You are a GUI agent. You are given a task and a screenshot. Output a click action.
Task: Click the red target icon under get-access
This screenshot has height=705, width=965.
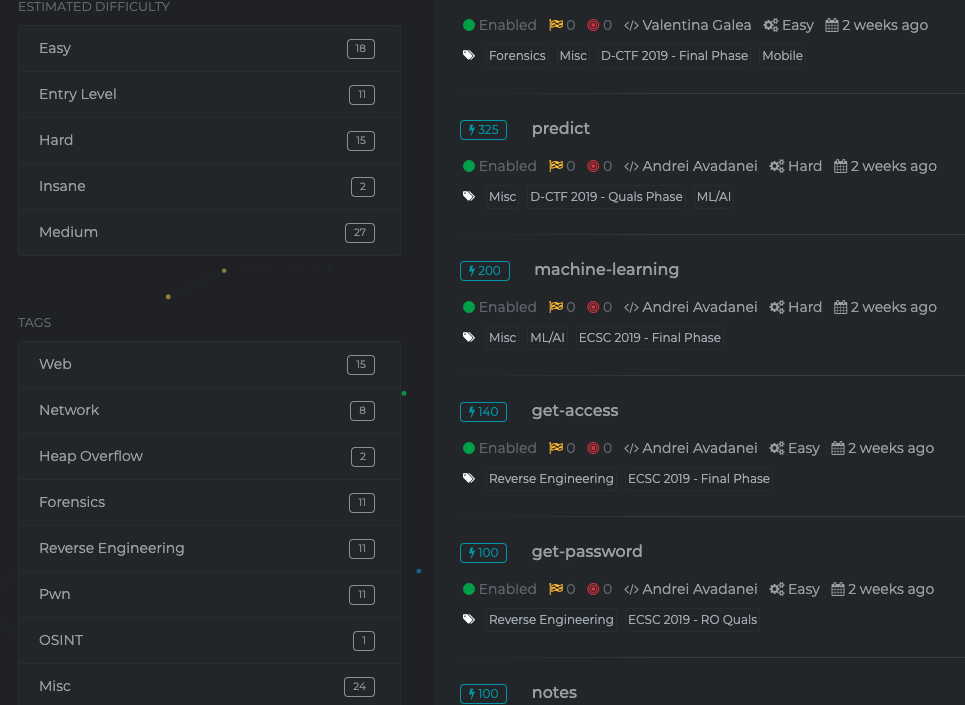click(593, 448)
